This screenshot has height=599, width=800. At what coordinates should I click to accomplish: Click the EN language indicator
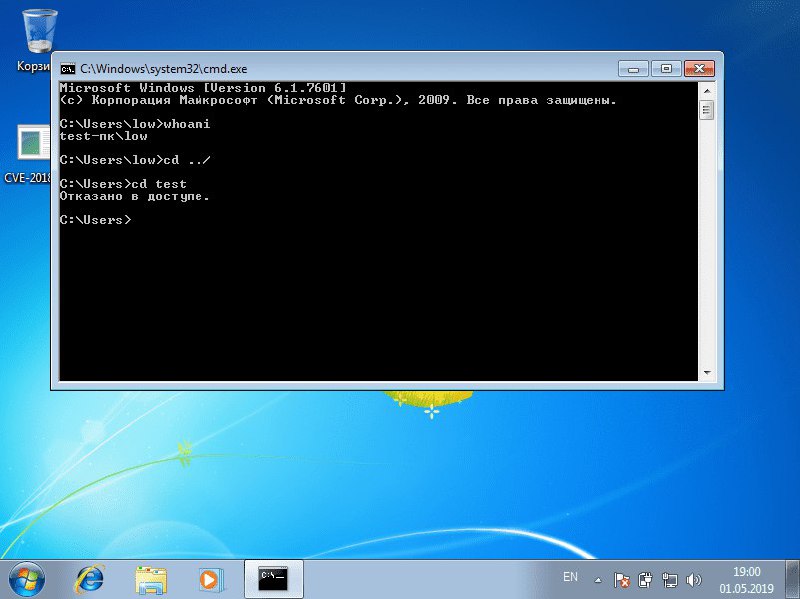570,577
